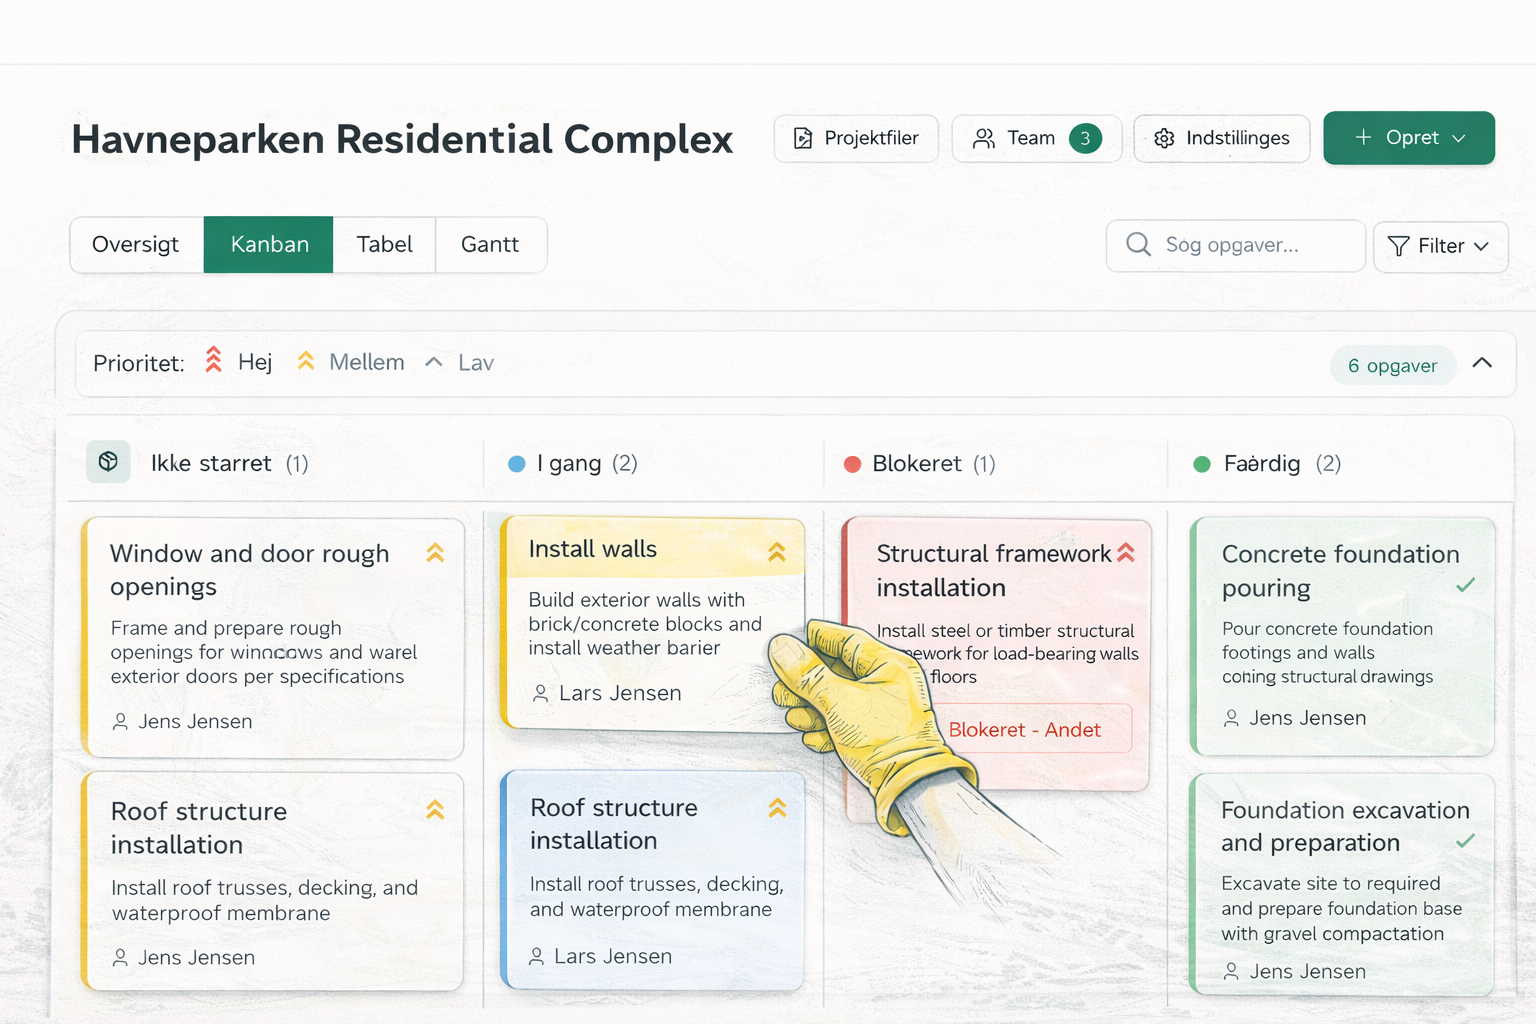Click the magnifying glass search icon

(1138, 244)
